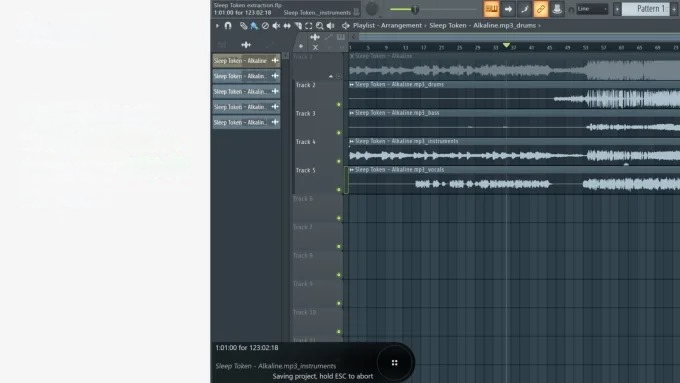The image size is (680, 383).
Task: Click the green playhead marker on ruler
Action: click(x=506, y=45)
